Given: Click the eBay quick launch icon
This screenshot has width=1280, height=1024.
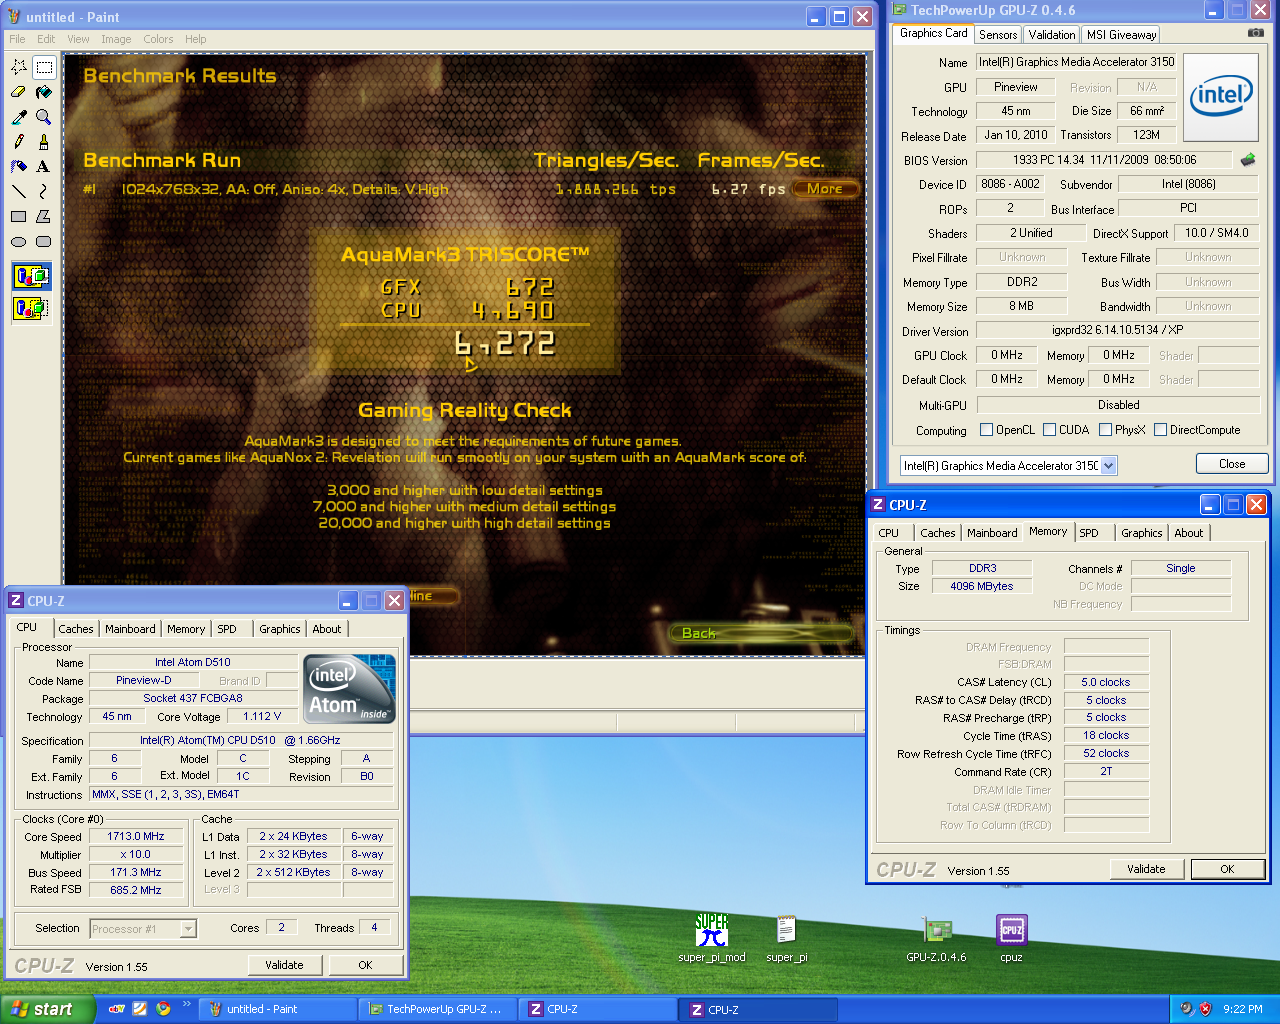Looking at the screenshot, I should tap(117, 1009).
